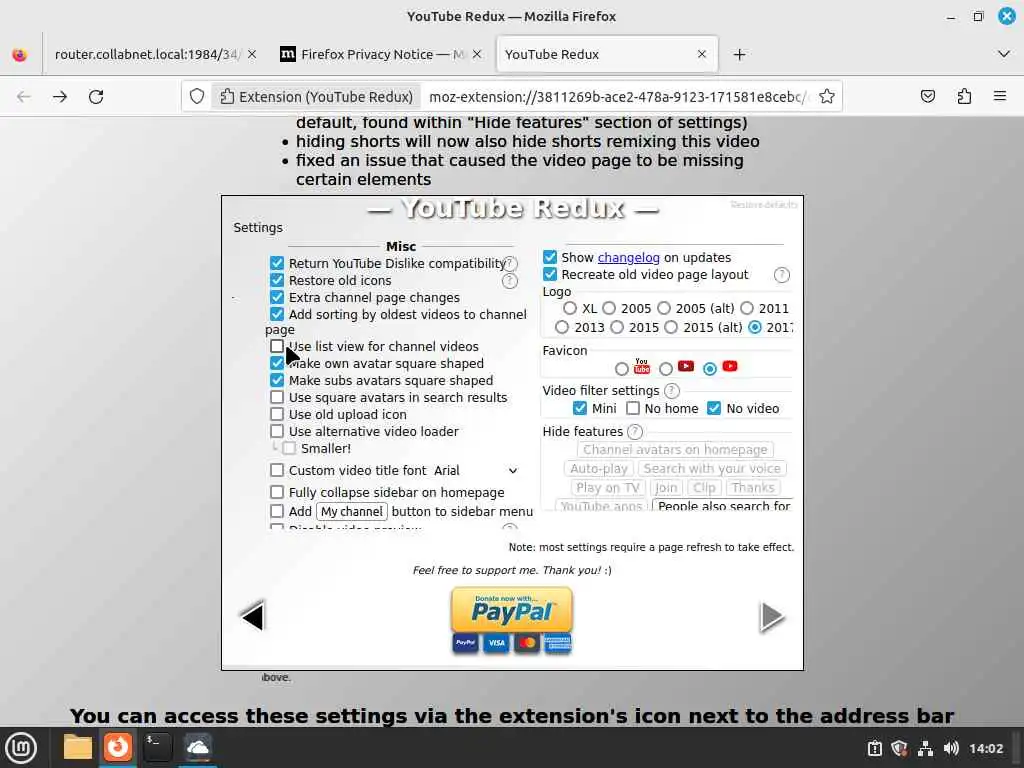Click the Extension (YouTube Redux) identity label
1024x768 pixels.
(317, 97)
